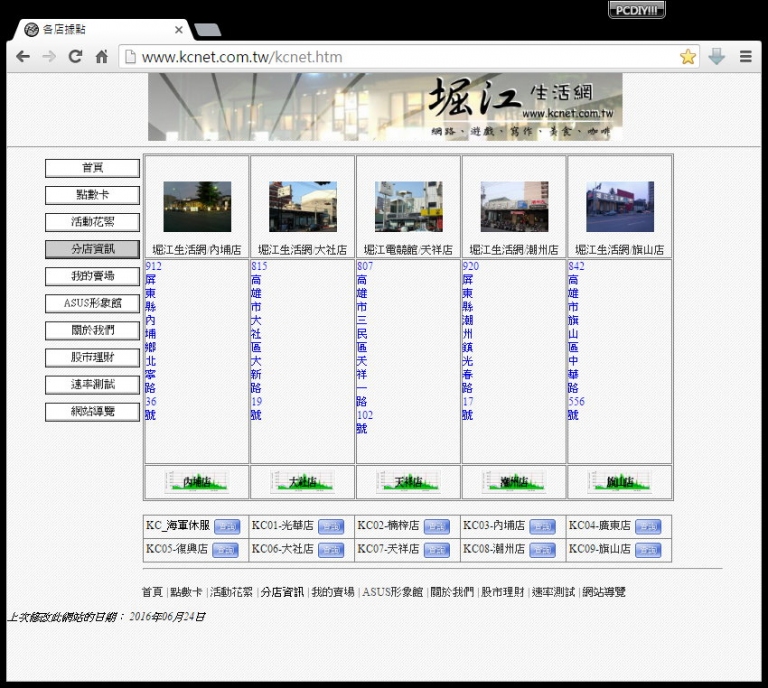Click the blue button beside KC03-內埔店

click(x=543, y=526)
